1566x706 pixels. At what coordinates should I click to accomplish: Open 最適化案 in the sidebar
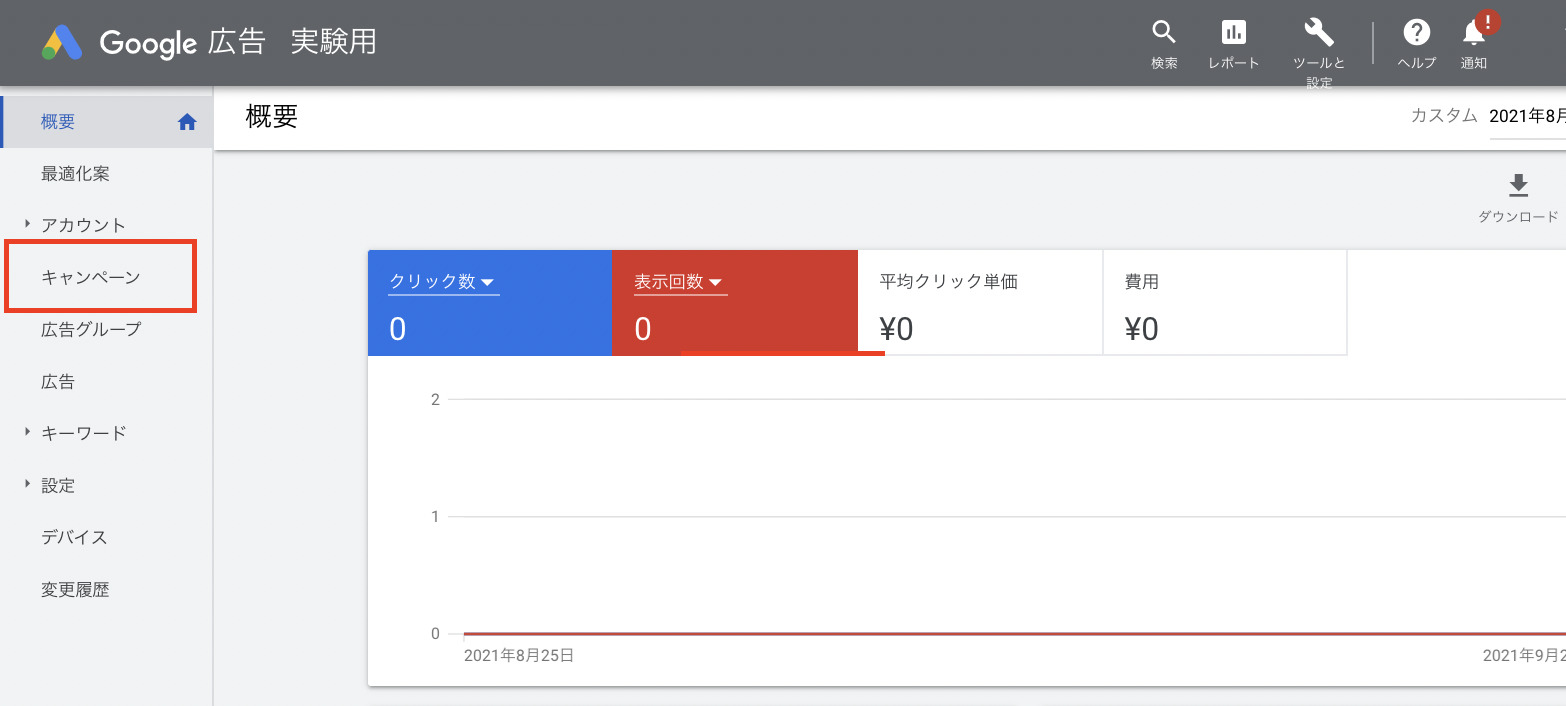75,174
